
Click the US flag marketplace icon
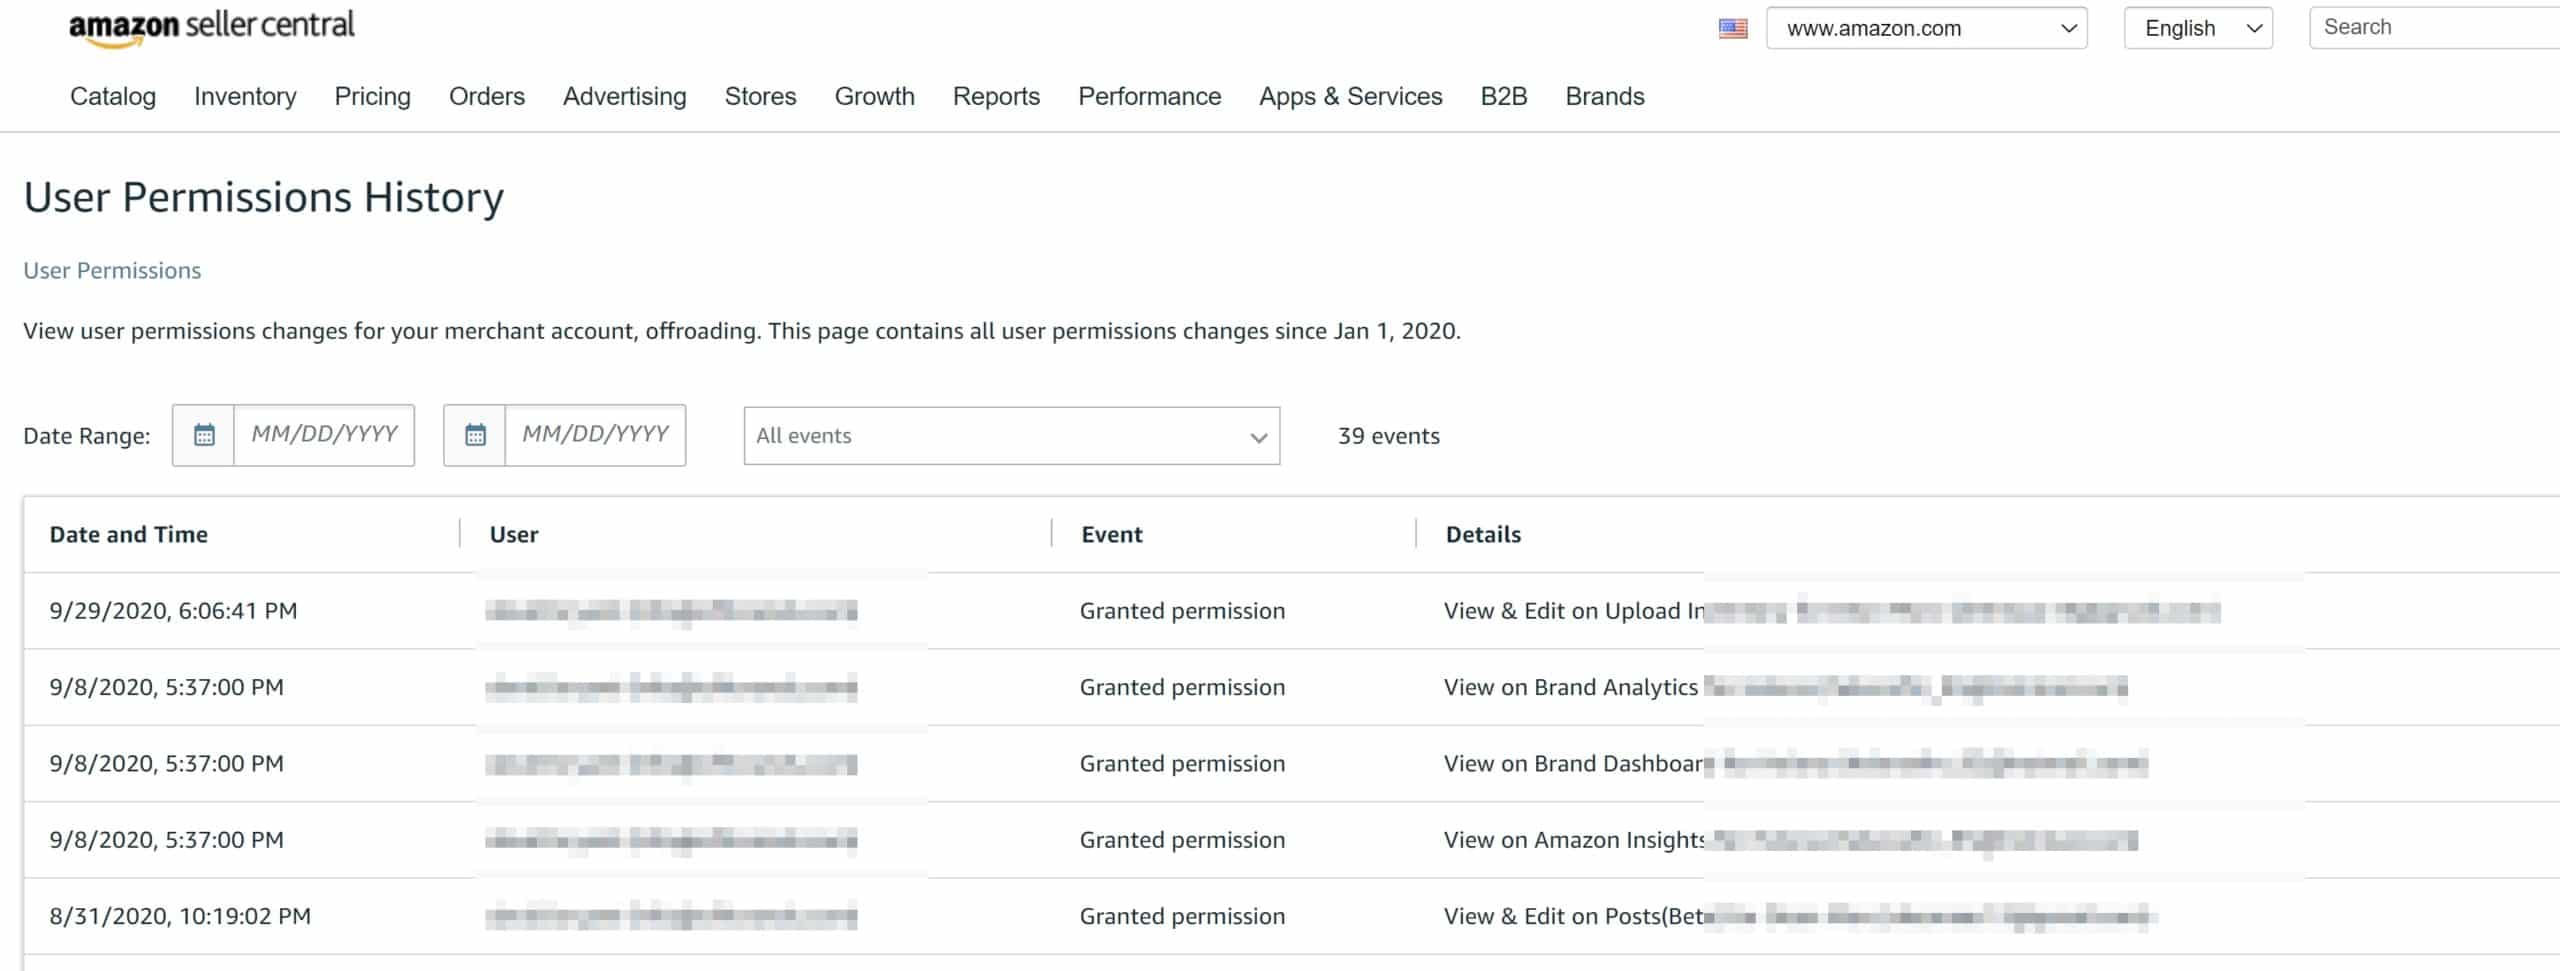(x=1733, y=28)
